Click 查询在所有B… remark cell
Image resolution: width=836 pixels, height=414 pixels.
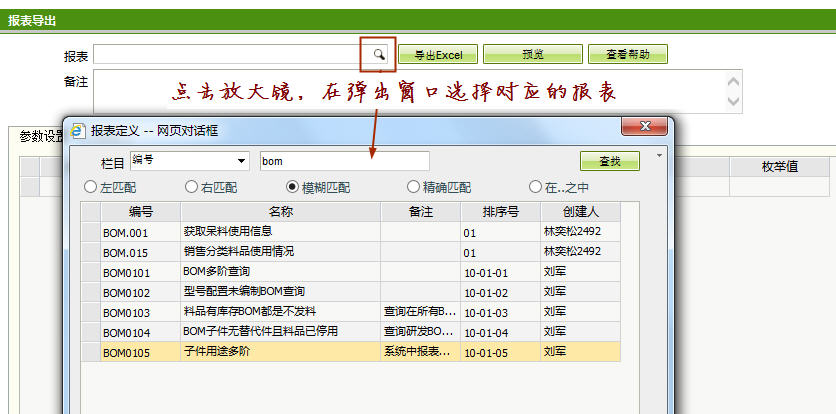tap(421, 312)
